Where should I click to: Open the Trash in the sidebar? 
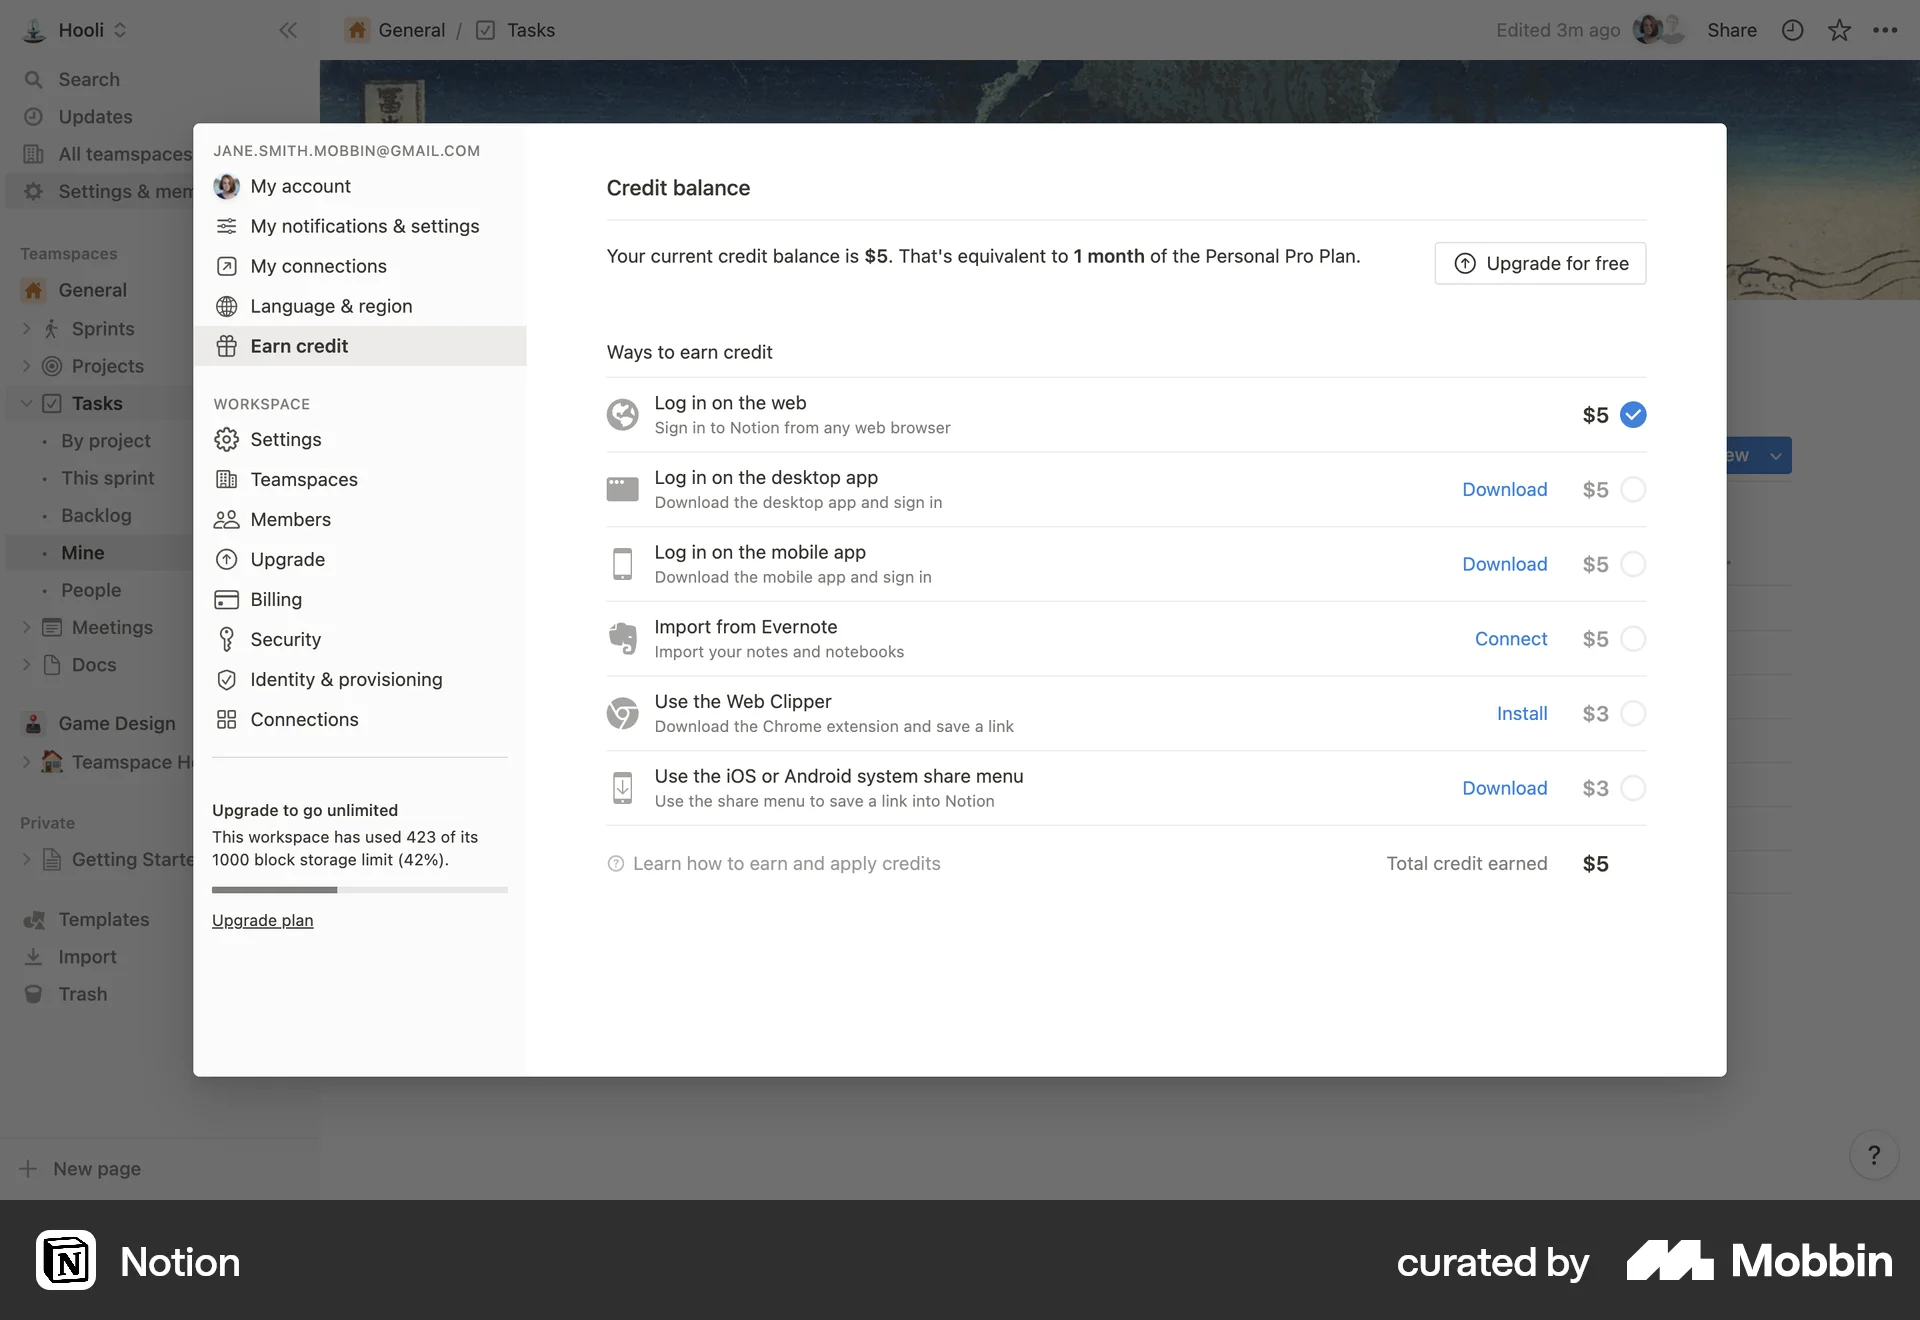click(84, 994)
